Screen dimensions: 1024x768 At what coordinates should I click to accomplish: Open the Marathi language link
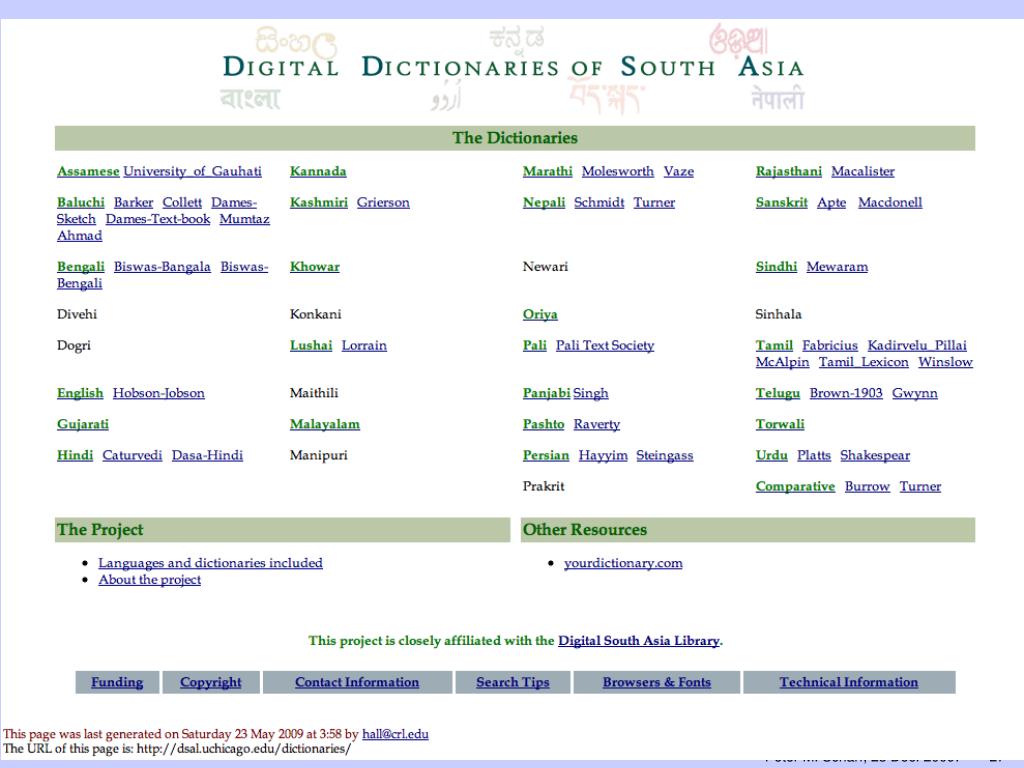[x=547, y=171]
